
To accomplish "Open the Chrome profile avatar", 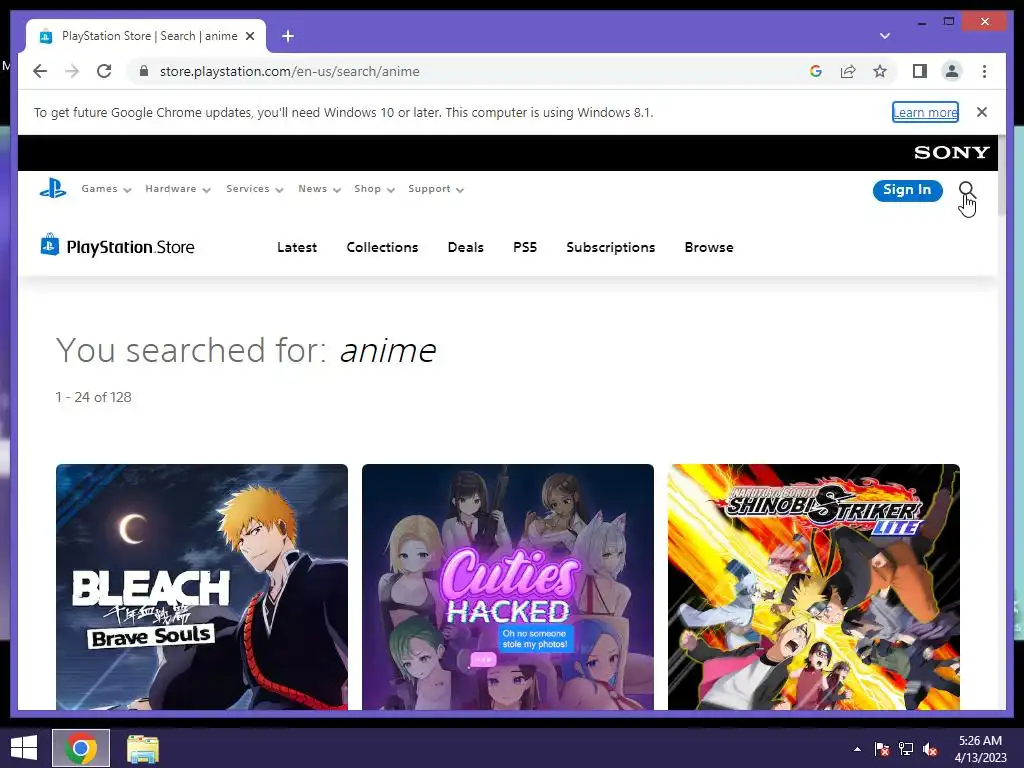I will click(952, 71).
